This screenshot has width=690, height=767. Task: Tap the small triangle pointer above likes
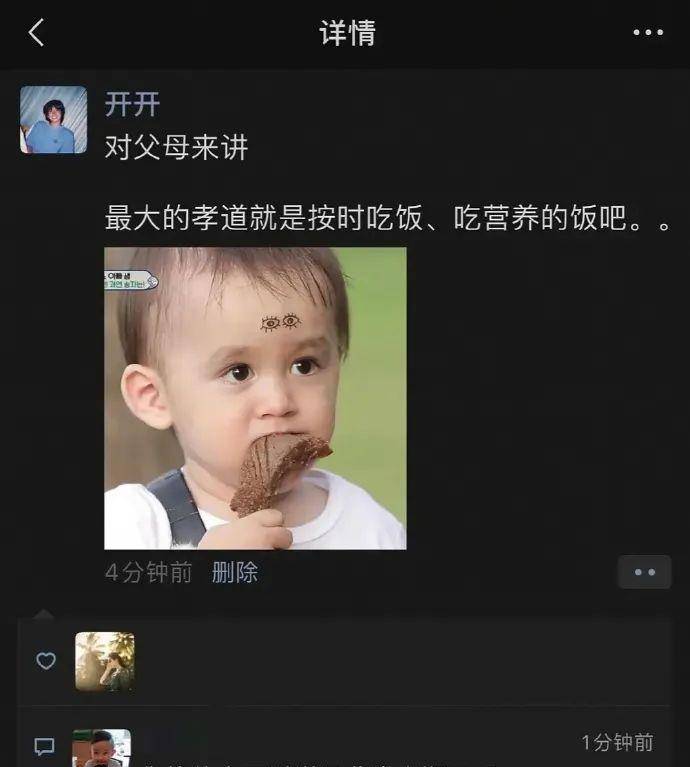click(x=44, y=614)
